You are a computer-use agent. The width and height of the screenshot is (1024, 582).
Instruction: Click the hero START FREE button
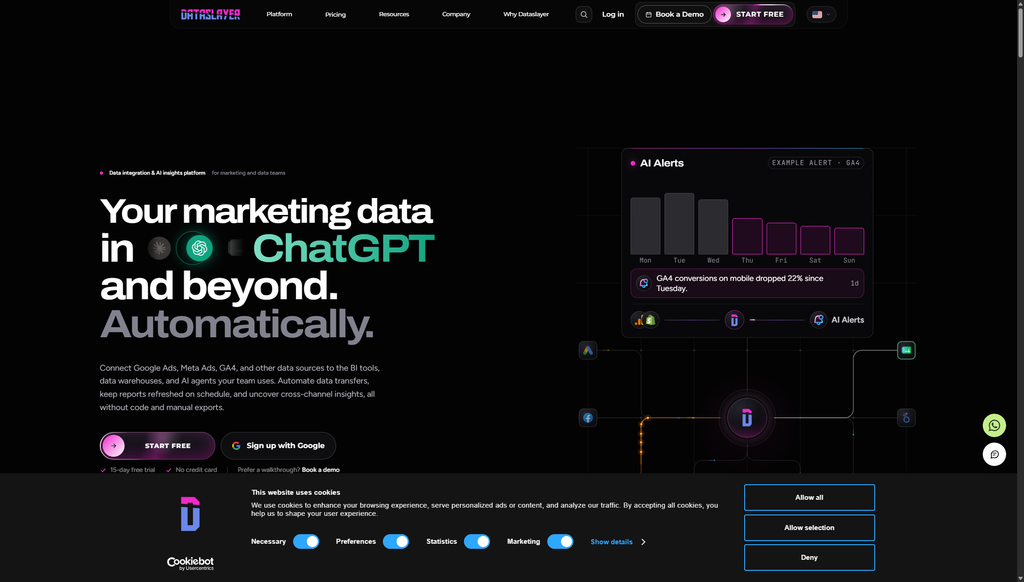click(x=157, y=445)
